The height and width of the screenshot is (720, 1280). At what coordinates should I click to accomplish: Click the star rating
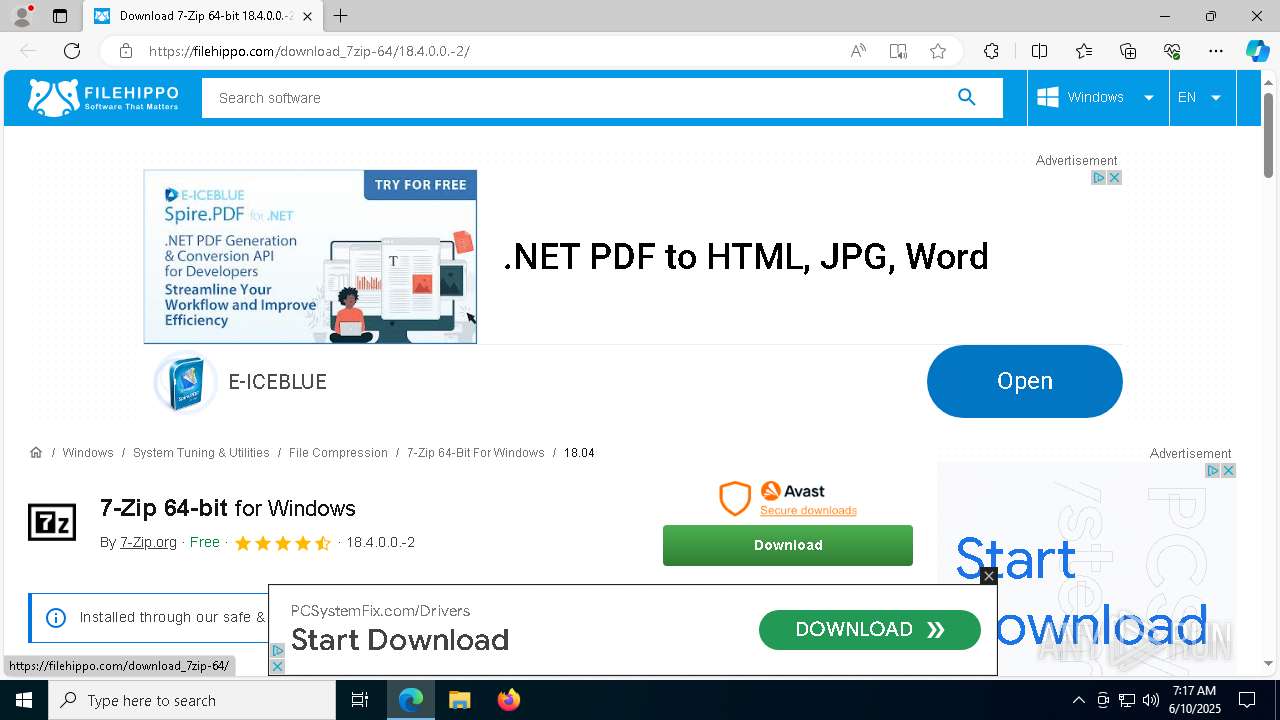point(282,543)
